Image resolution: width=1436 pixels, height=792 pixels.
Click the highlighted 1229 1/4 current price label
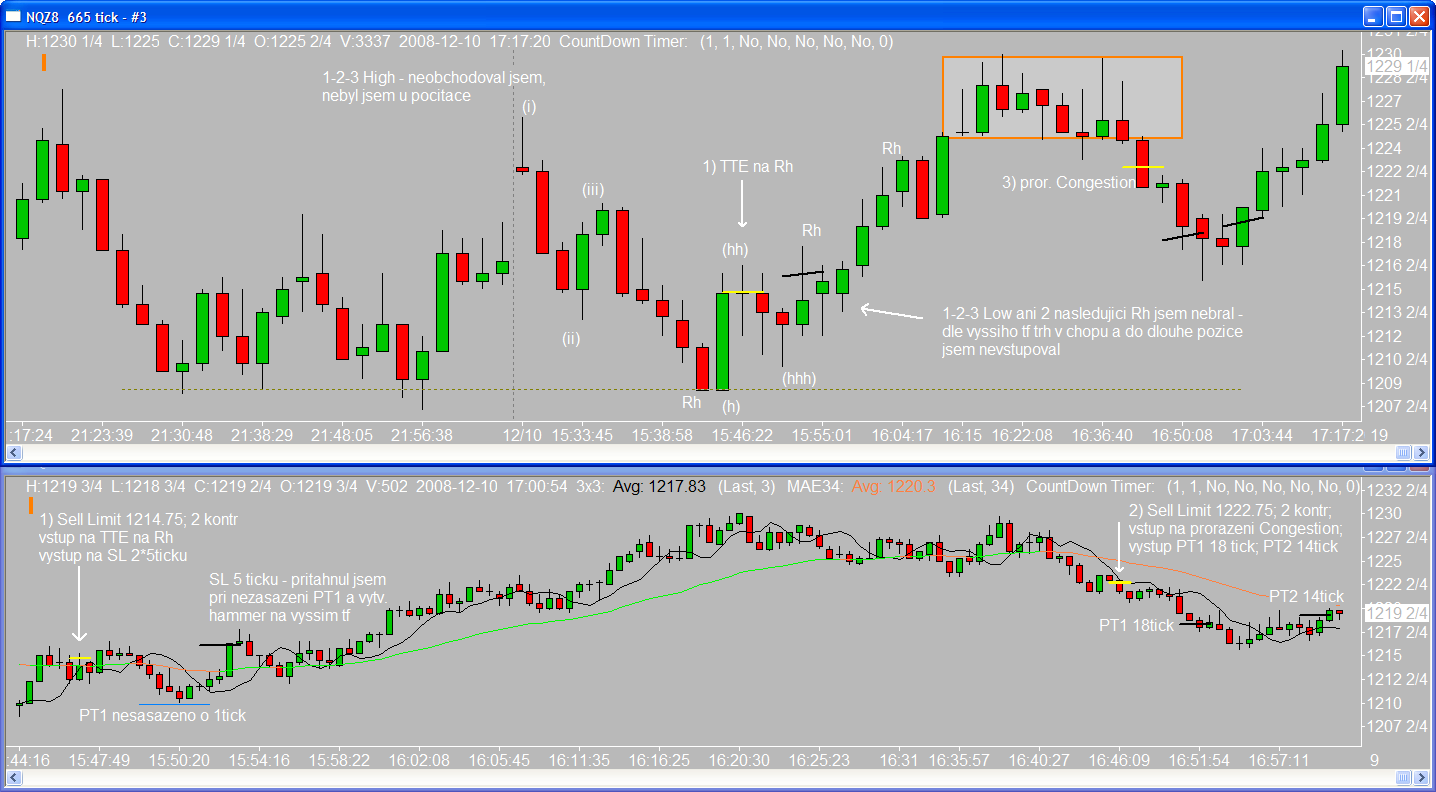pyautogui.click(x=1397, y=66)
